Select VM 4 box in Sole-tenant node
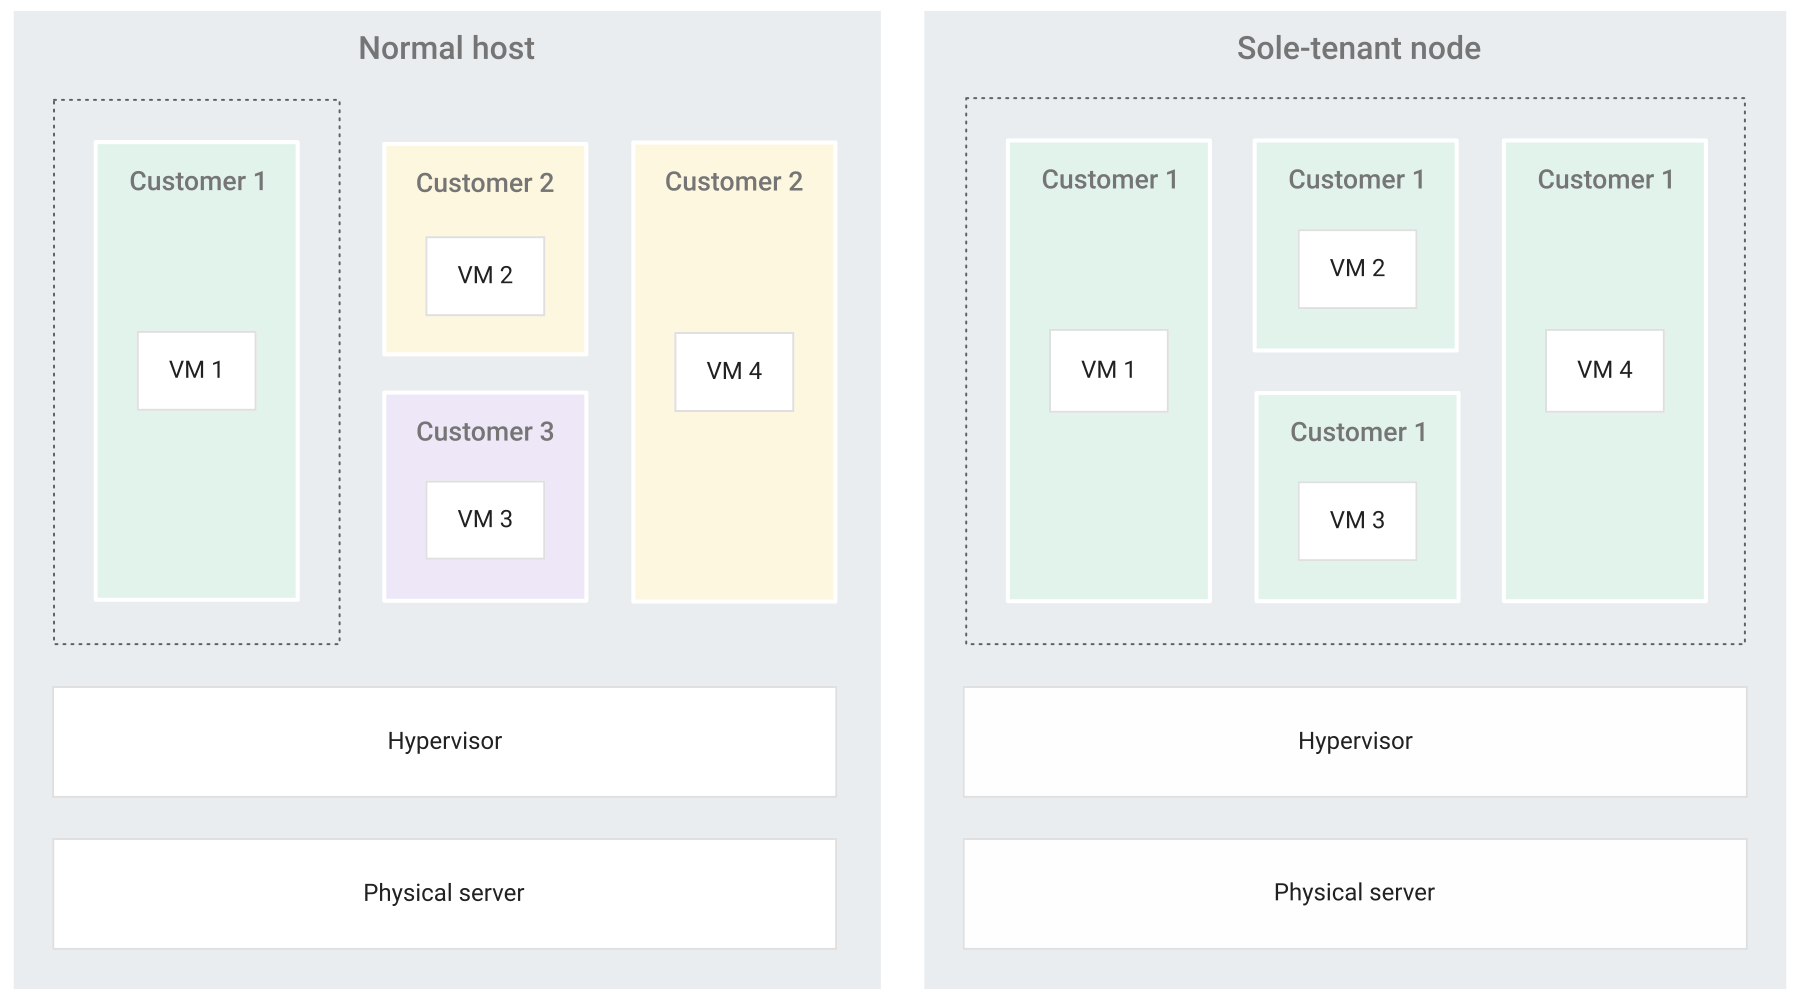The image size is (1800, 1000). (1604, 370)
